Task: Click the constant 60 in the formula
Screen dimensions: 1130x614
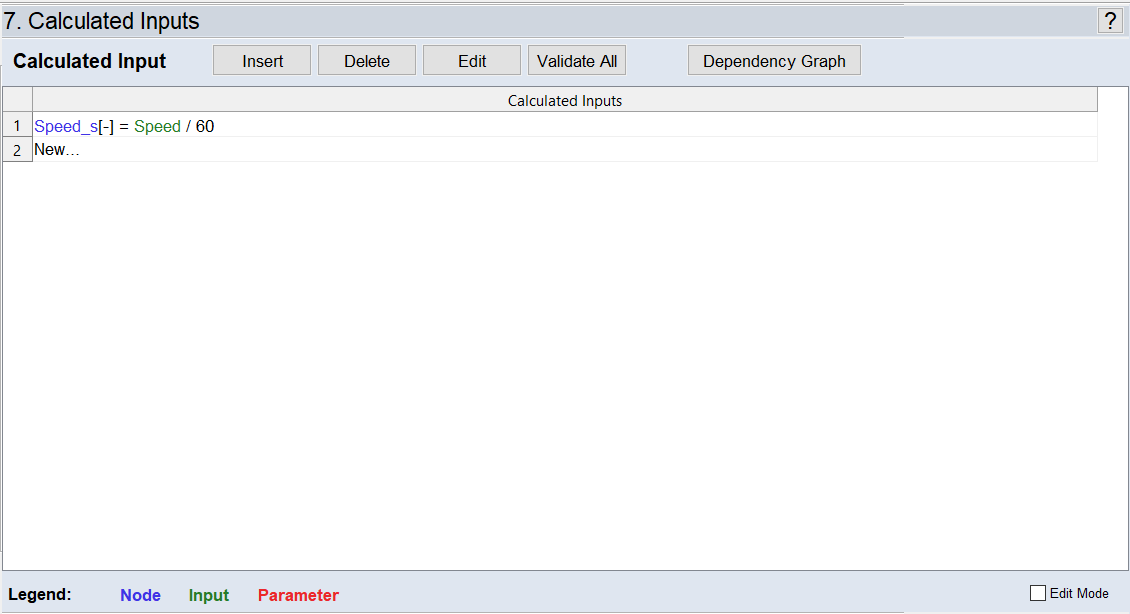Action: click(205, 126)
